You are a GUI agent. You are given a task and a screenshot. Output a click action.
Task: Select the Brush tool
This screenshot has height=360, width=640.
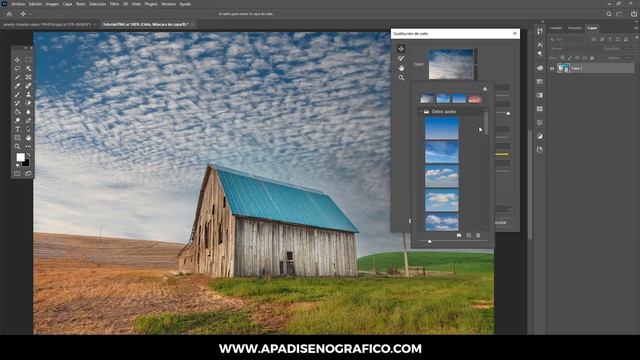[x=17, y=95]
